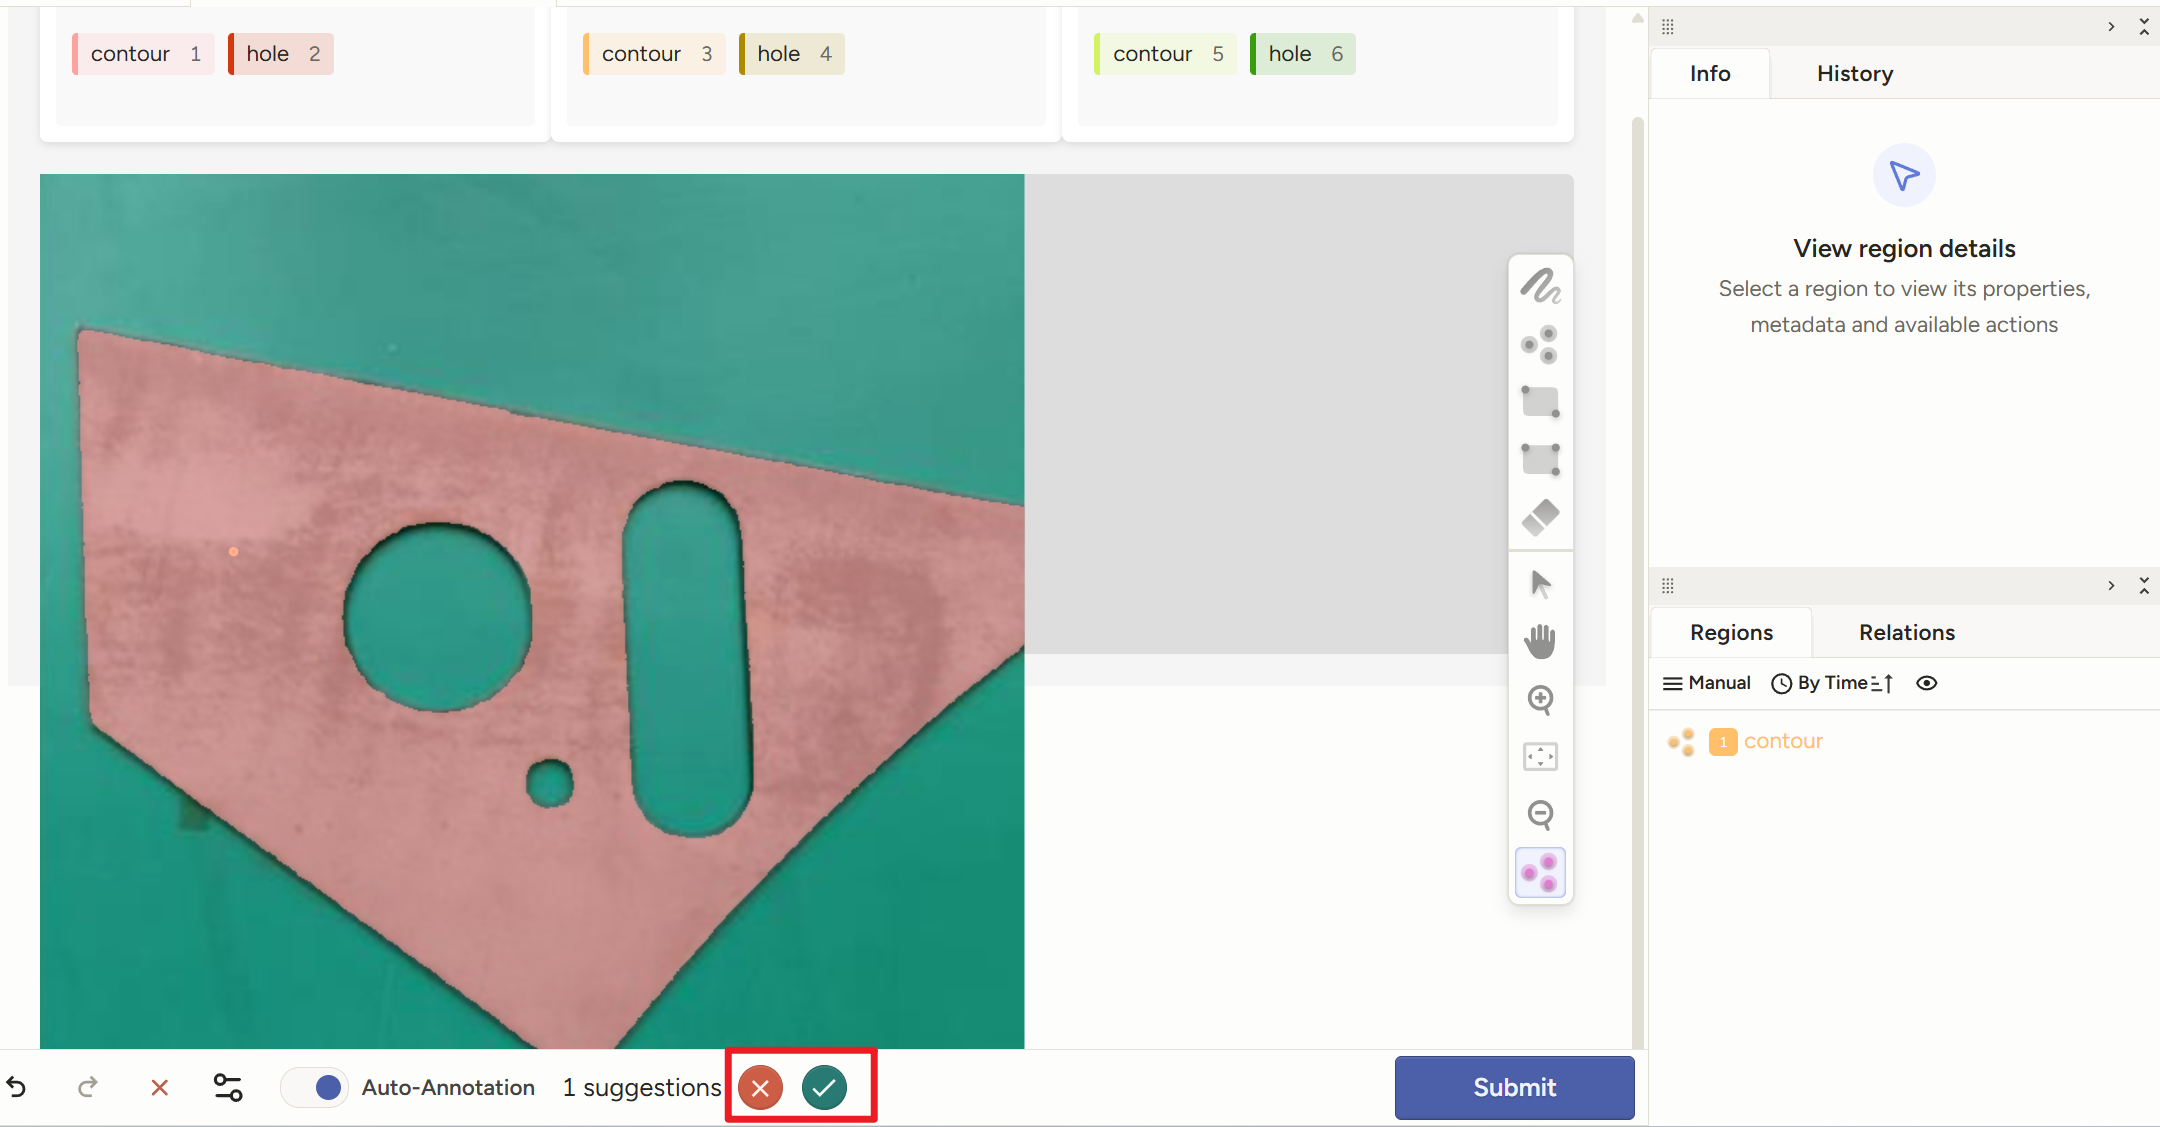This screenshot has height=1127, width=2160.
Task: Click the zoom in magnifier
Action: [1540, 699]
